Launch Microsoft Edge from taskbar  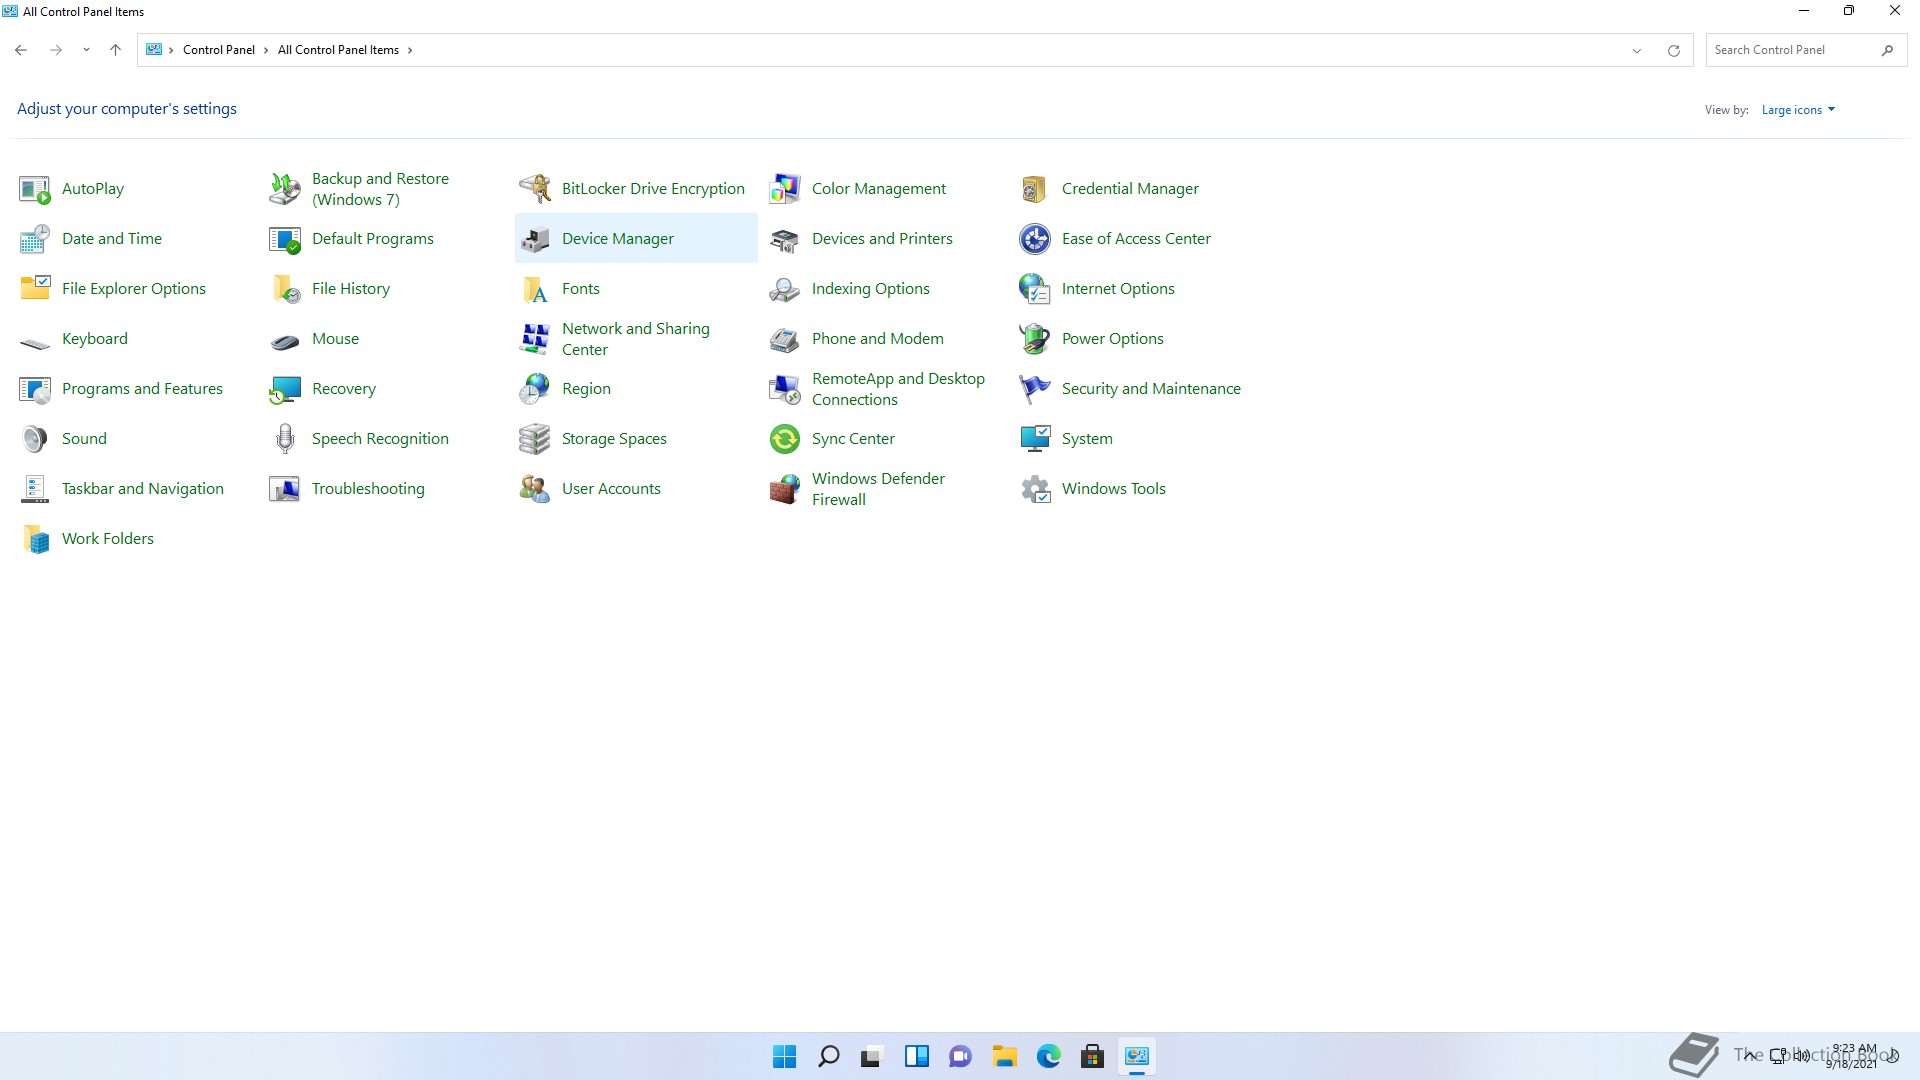1049,1056
